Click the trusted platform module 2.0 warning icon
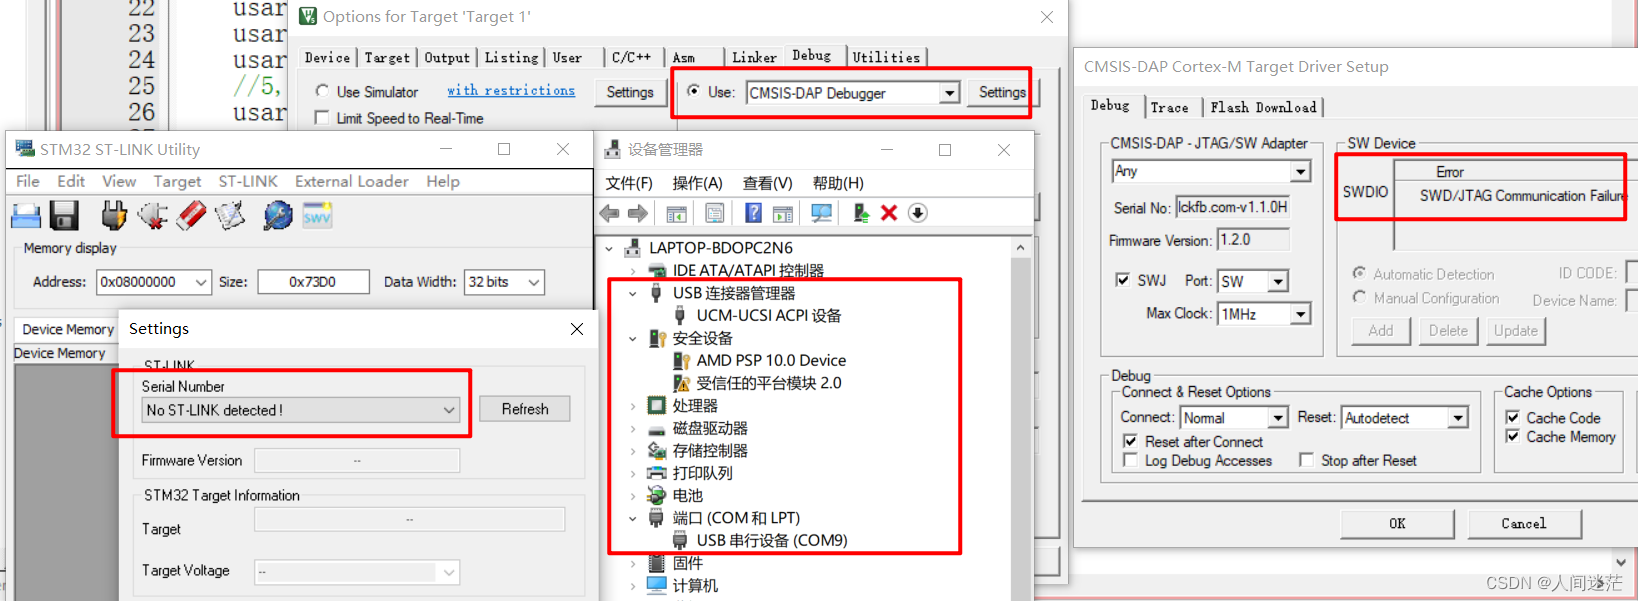The image size is (1638, 601). (682, 383)
